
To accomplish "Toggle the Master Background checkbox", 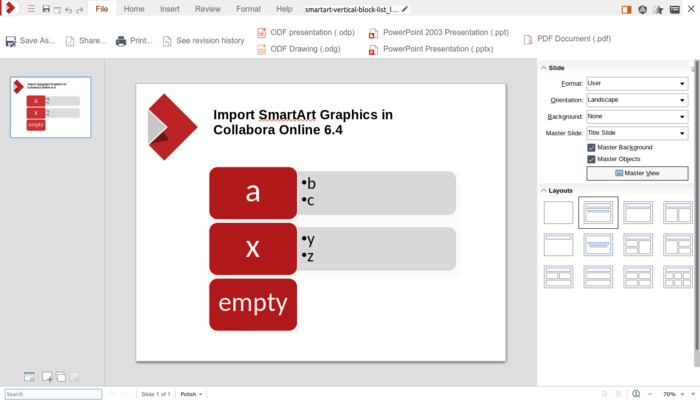I will [x=591, y=147].
